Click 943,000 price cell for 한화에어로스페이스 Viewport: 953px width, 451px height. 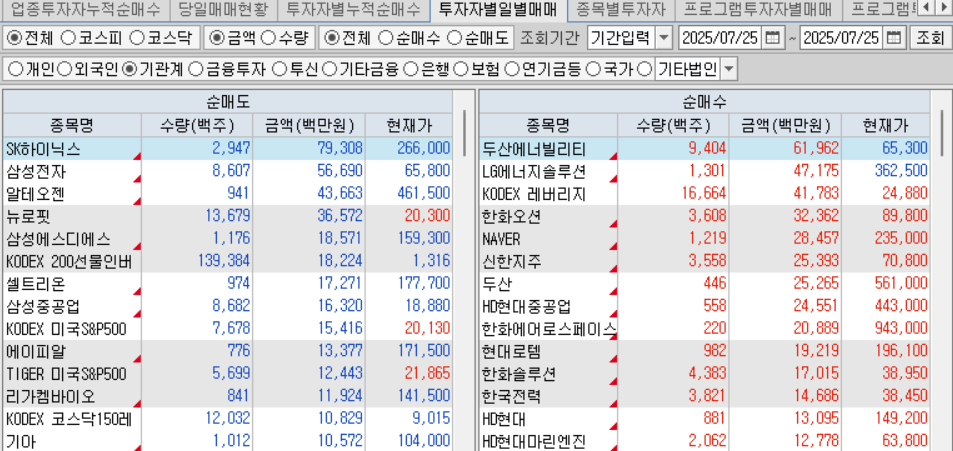[886, 329]
